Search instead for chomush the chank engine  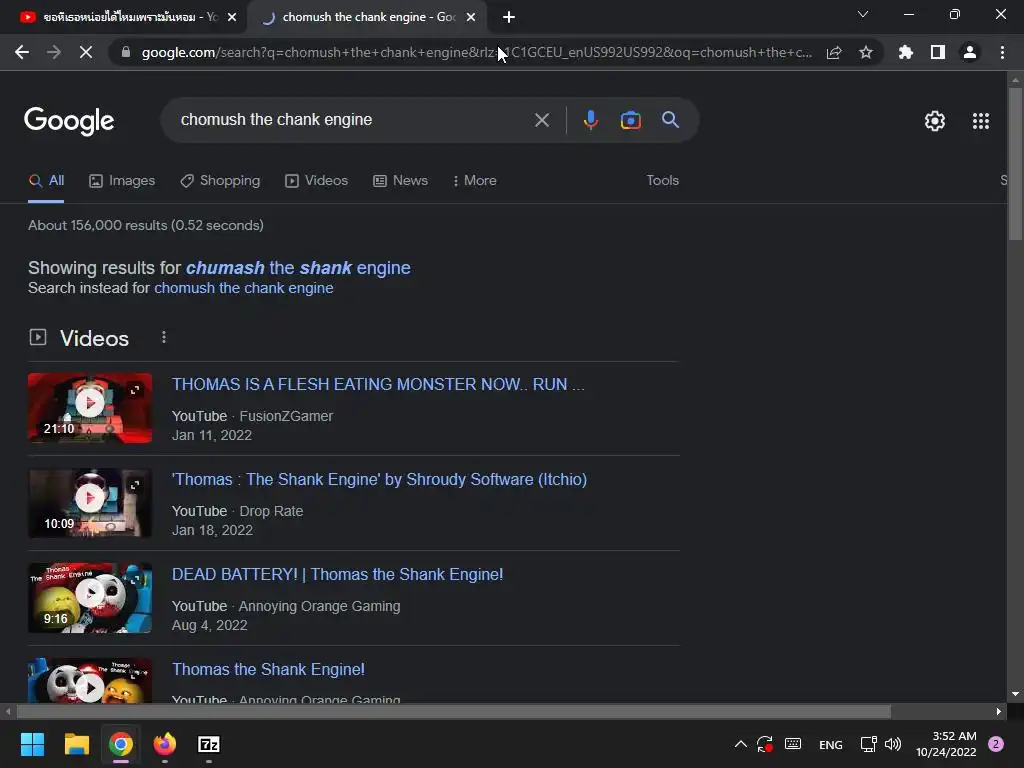click(x=244, y=288)
